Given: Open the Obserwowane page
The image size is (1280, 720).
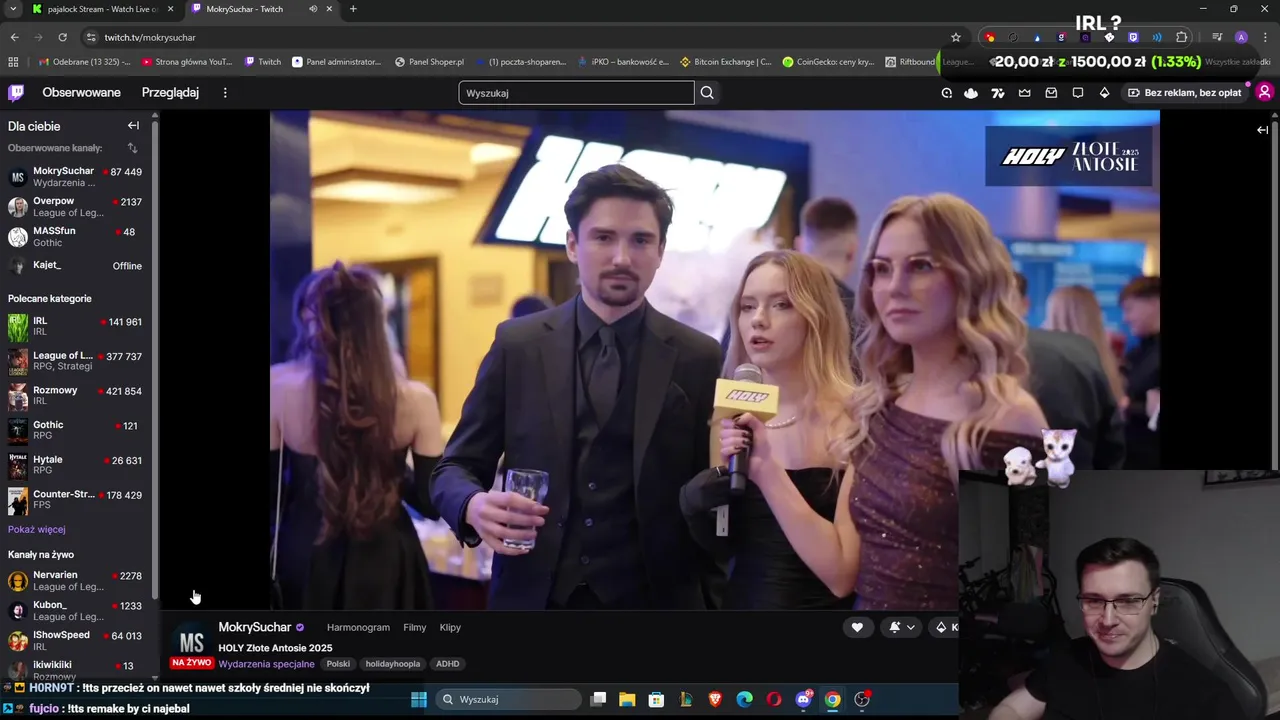Looking at the screenshot, I should coord(81,92).
